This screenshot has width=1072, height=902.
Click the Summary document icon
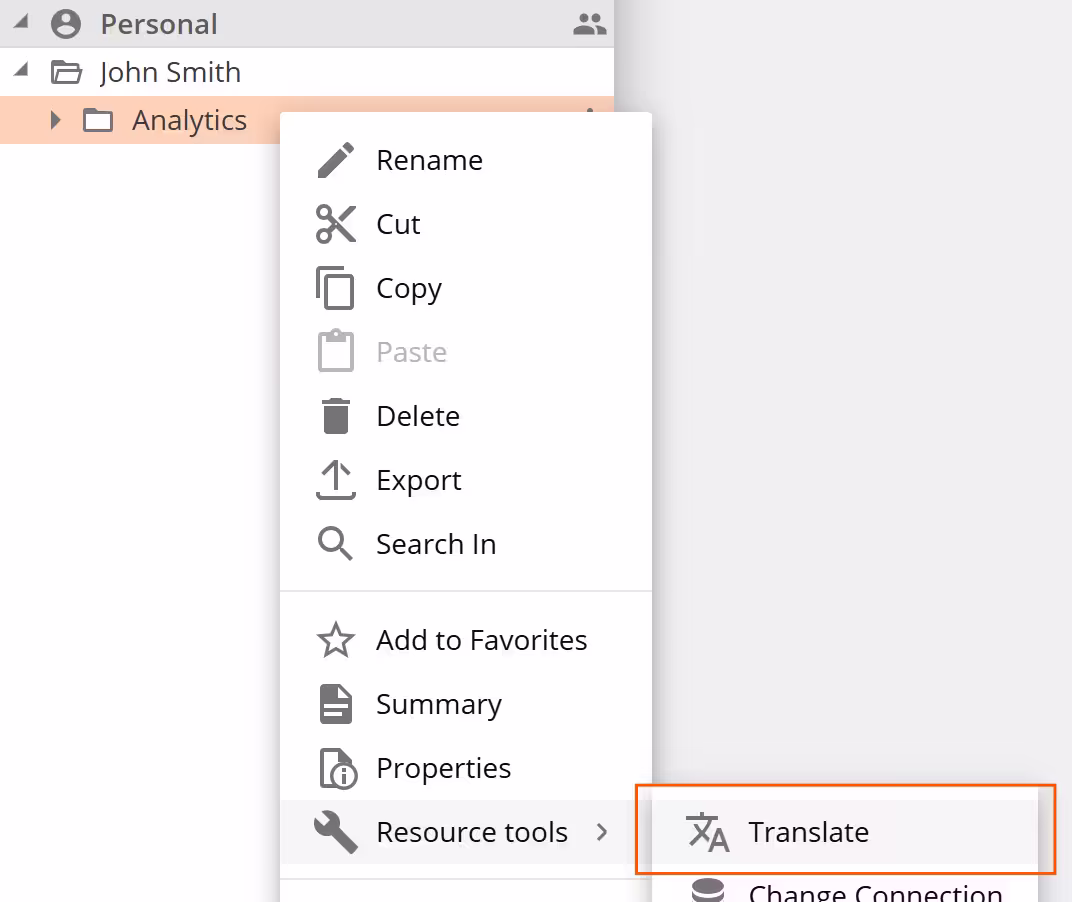point(335,703)
